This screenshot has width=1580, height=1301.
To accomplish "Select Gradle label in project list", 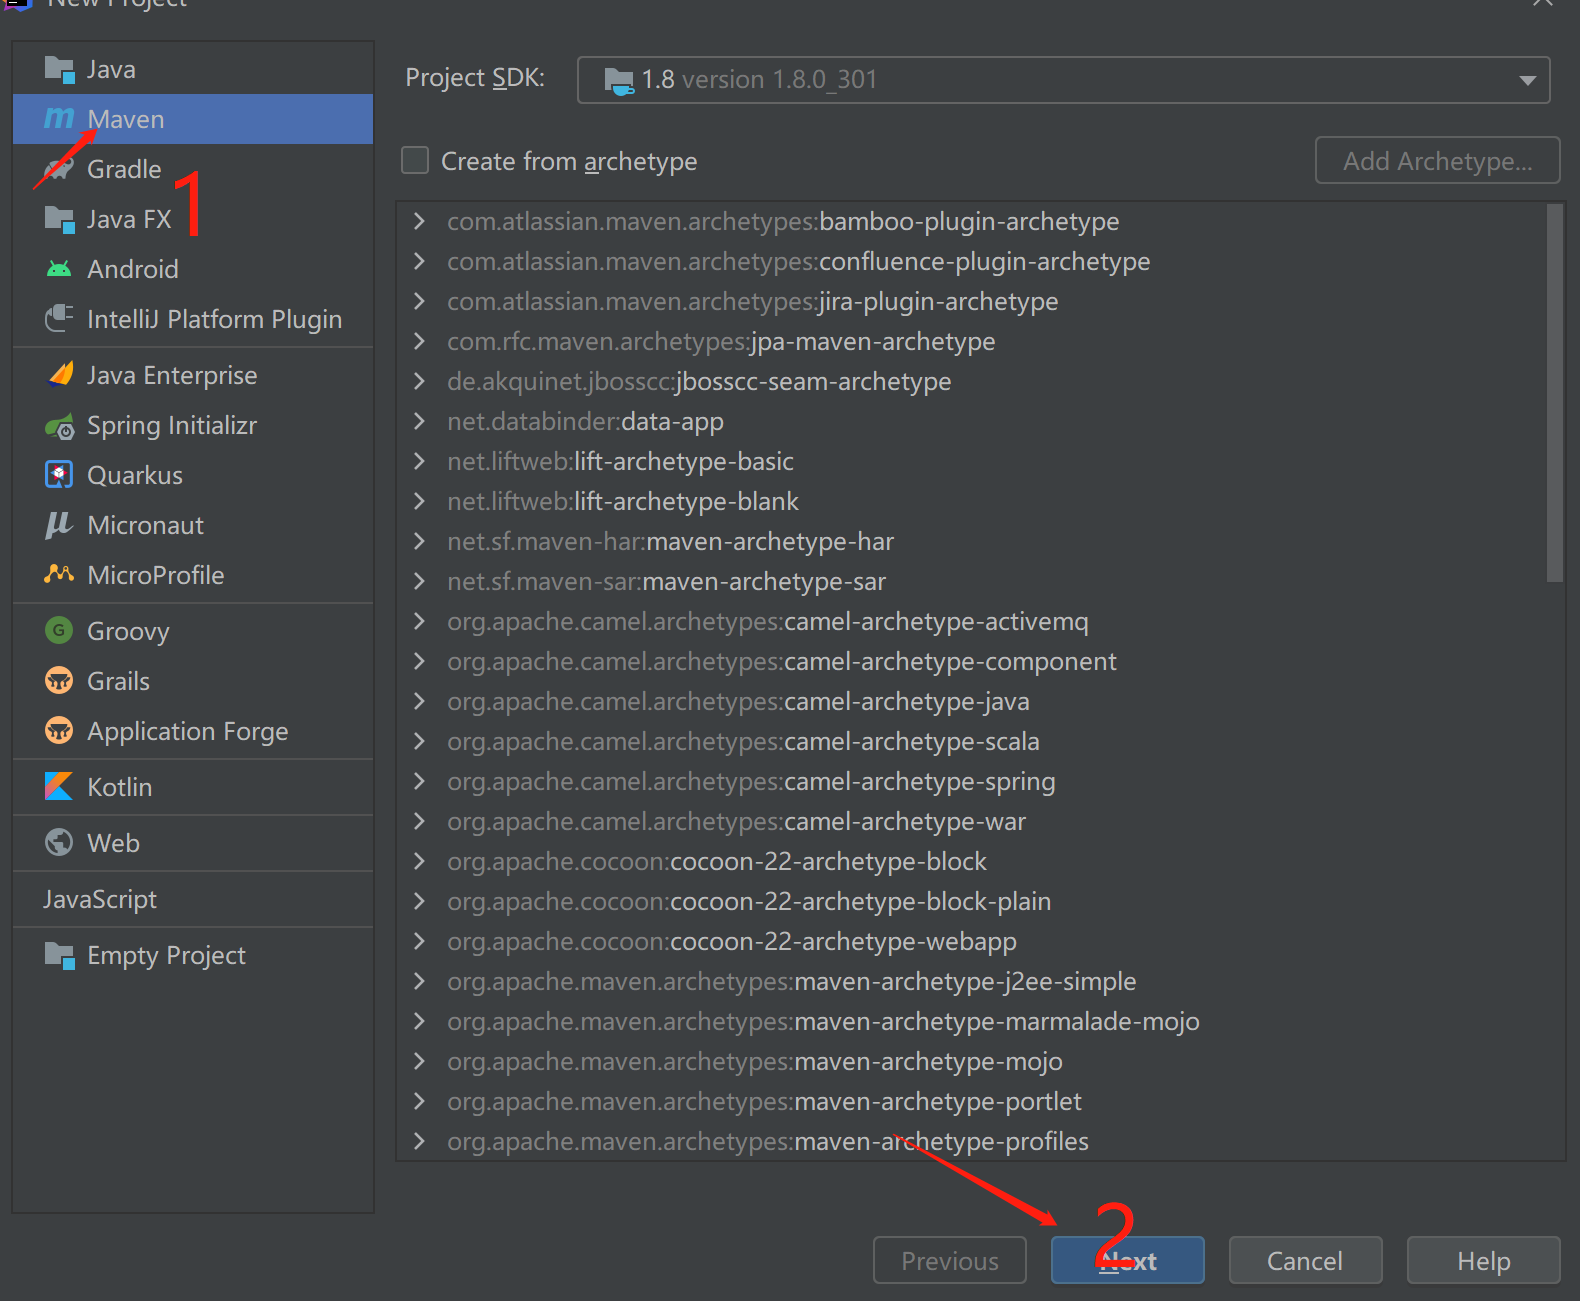I will click(x=124, y=169).
